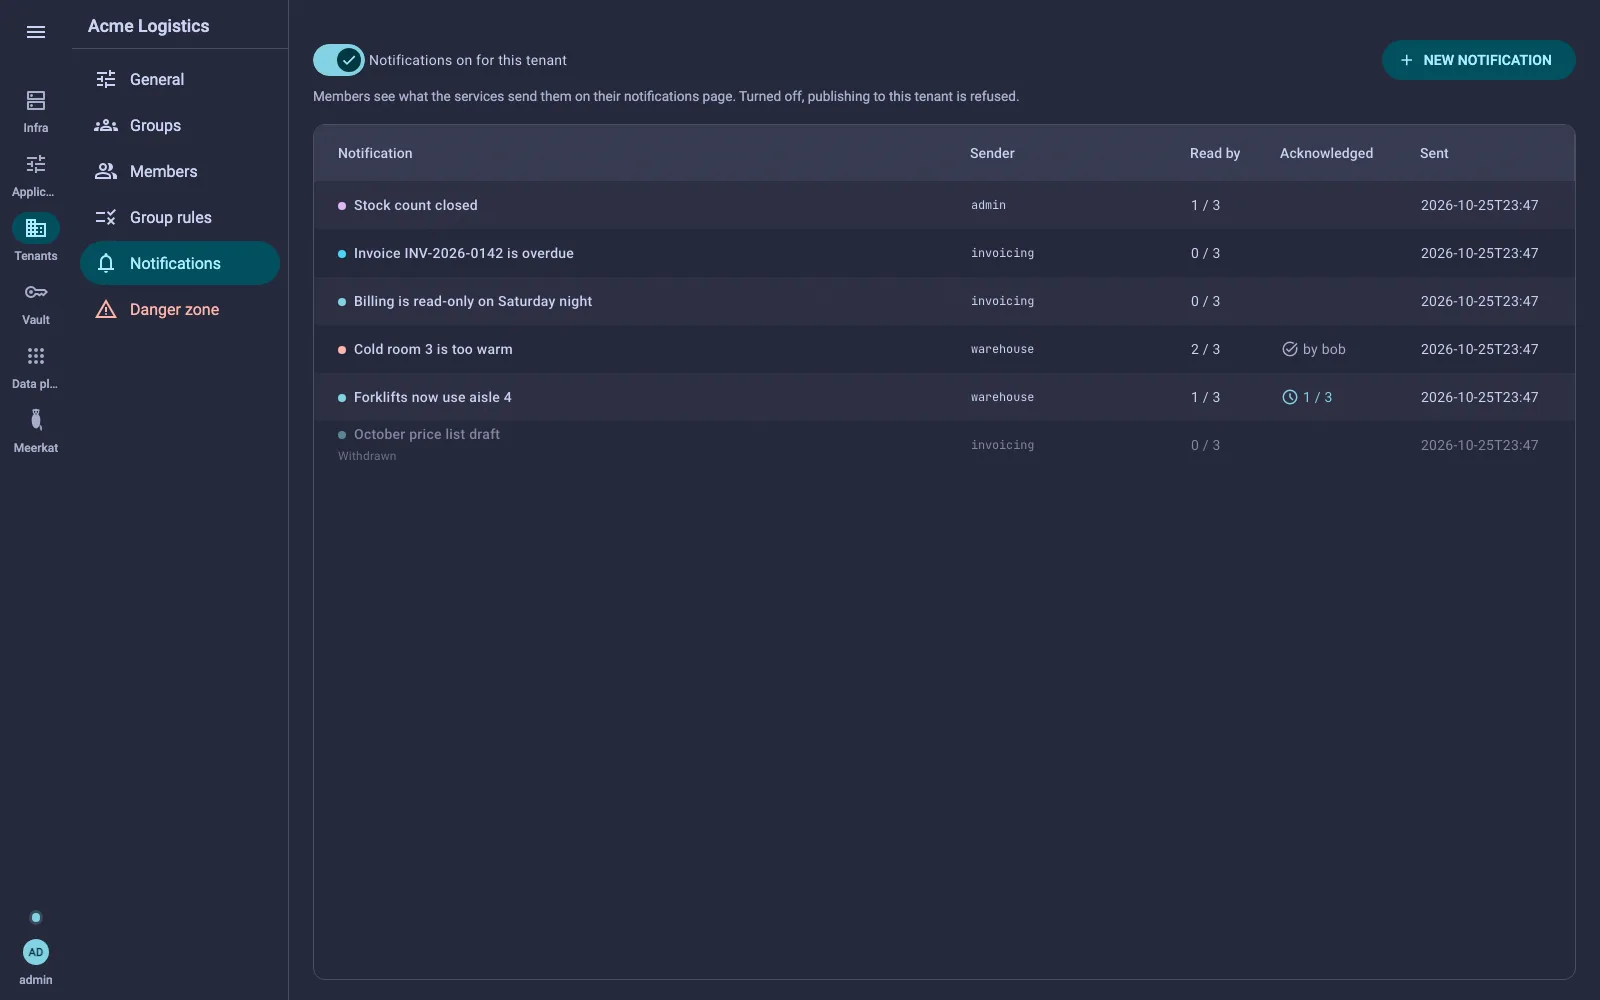Create a new notification

coord(1478,60)
